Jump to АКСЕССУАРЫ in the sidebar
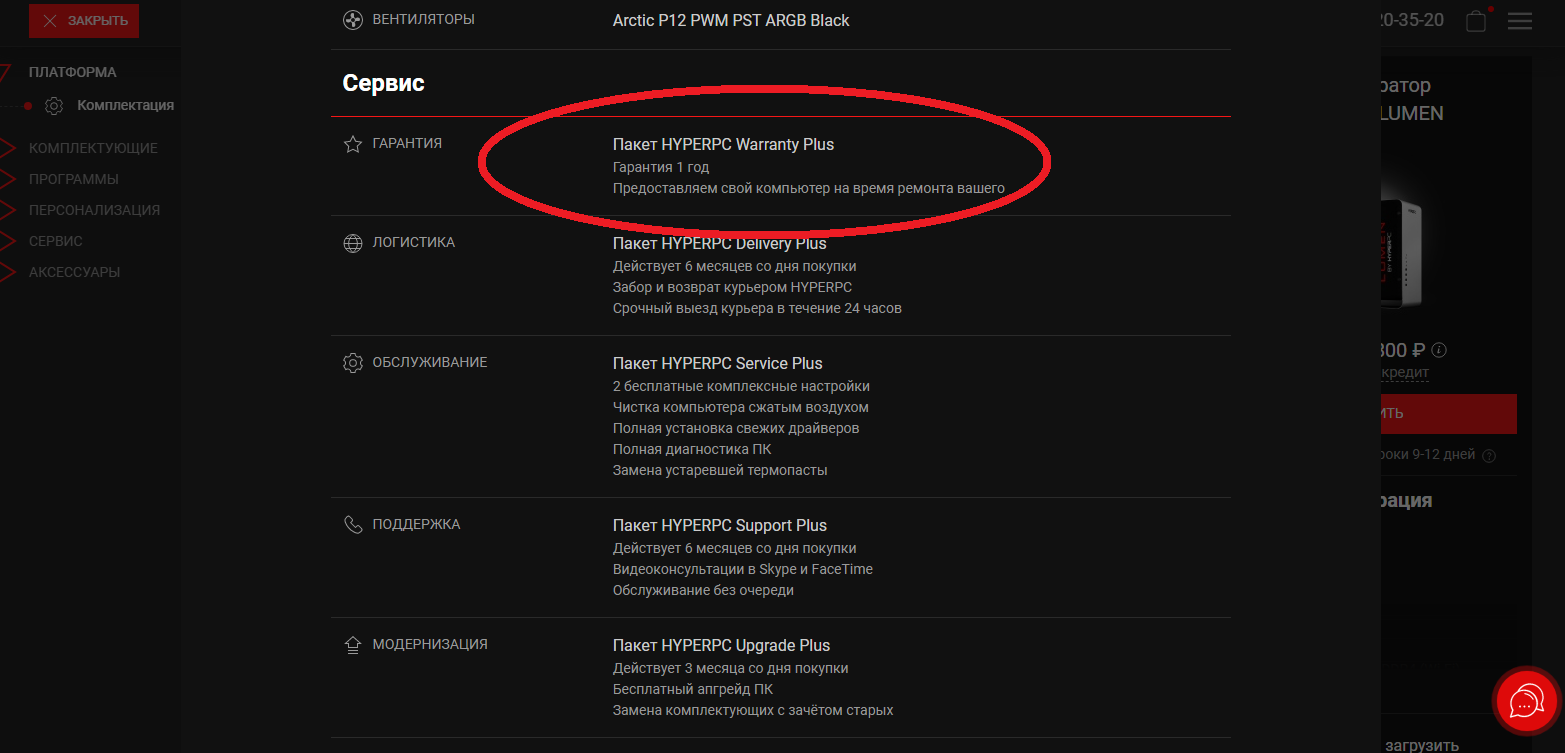1565x753 pixels. click(74, 272)
